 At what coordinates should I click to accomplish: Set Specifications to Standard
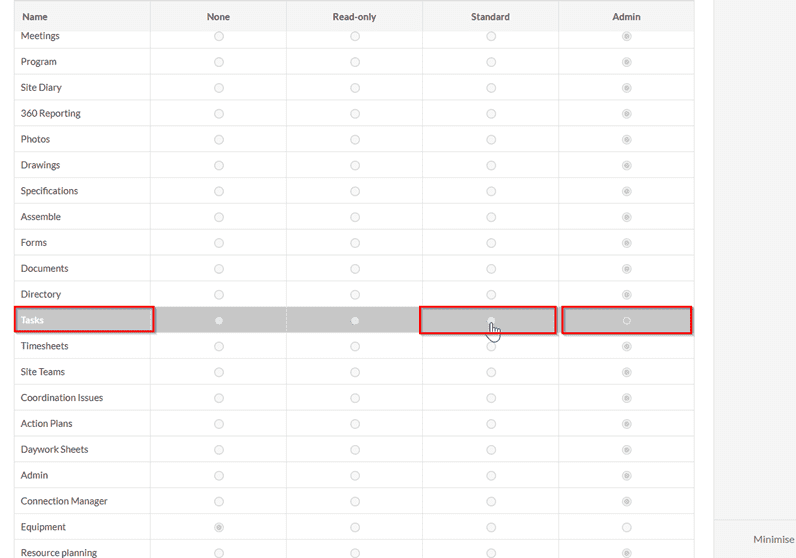point(490,191)
